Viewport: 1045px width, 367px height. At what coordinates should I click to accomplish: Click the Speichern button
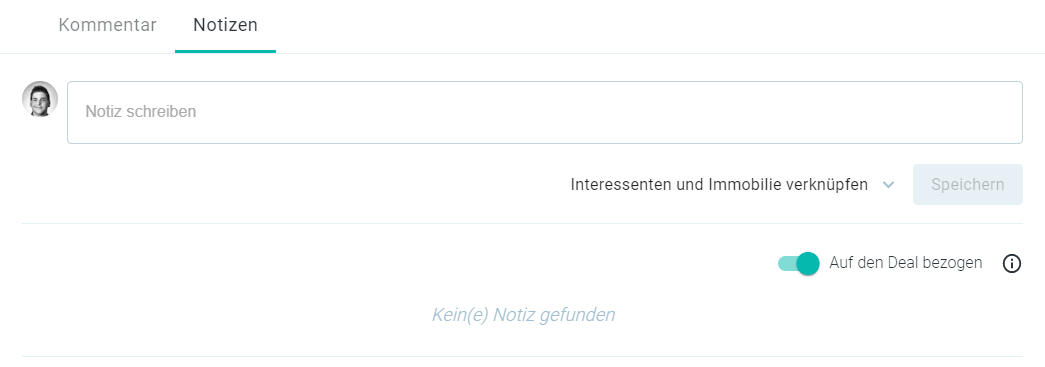[x=968, y=184]
